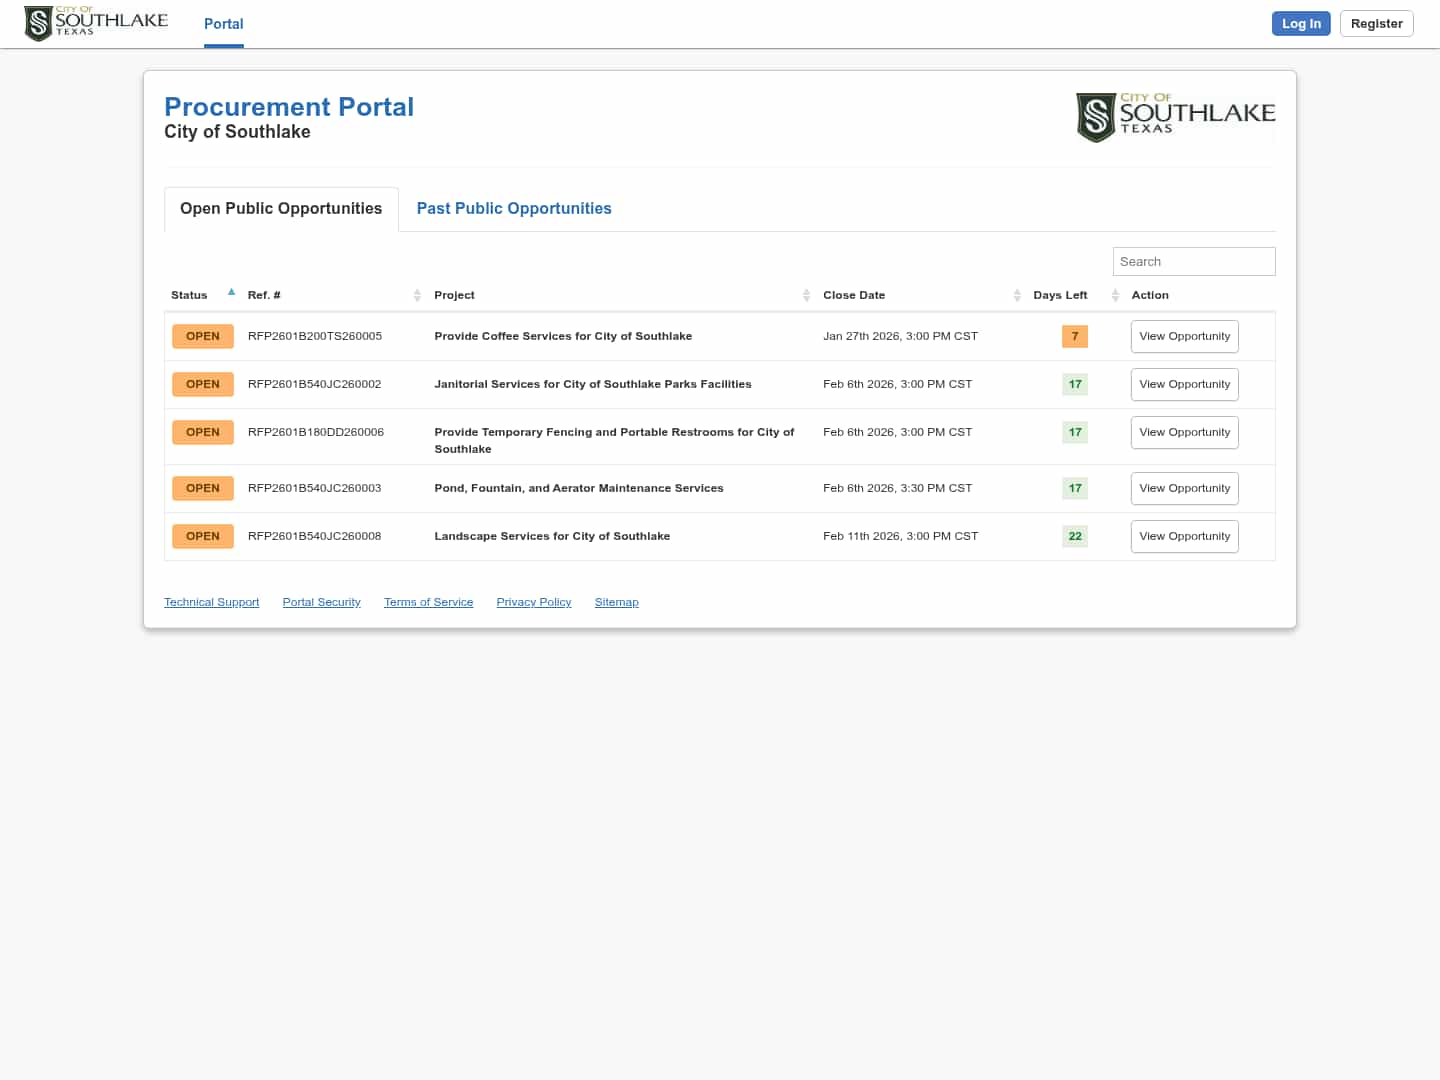
Task: Open Pond, Fountain, and Aerator Maintenance project
Action: [578, 489]
